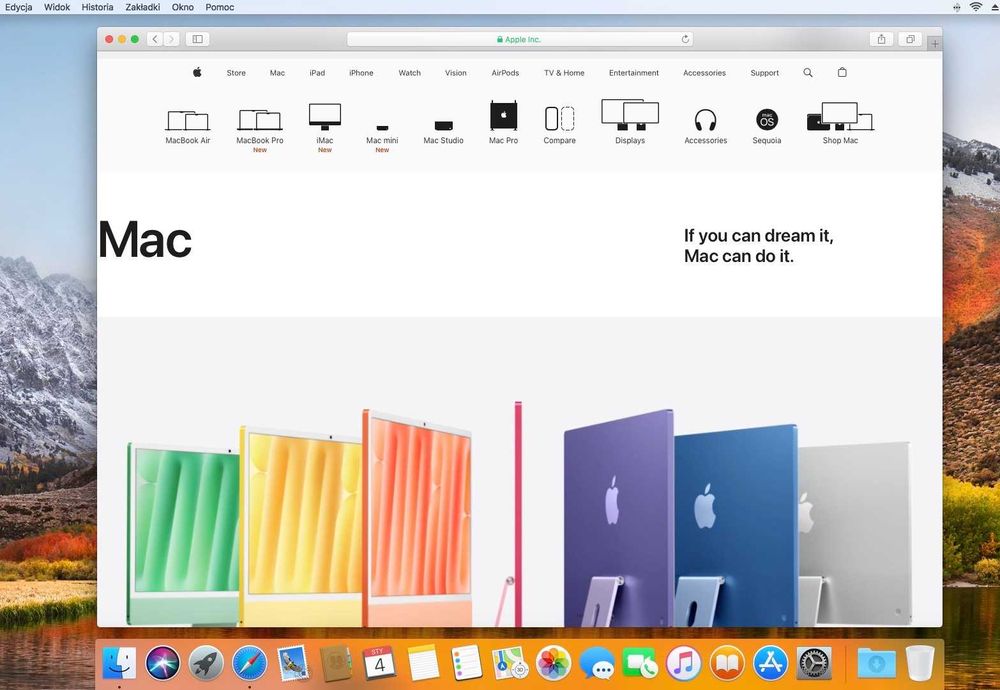Open Reminders in the Dock
Image resolution: width=1000 pixels, height=690 pixels.
tap(466, 663)
